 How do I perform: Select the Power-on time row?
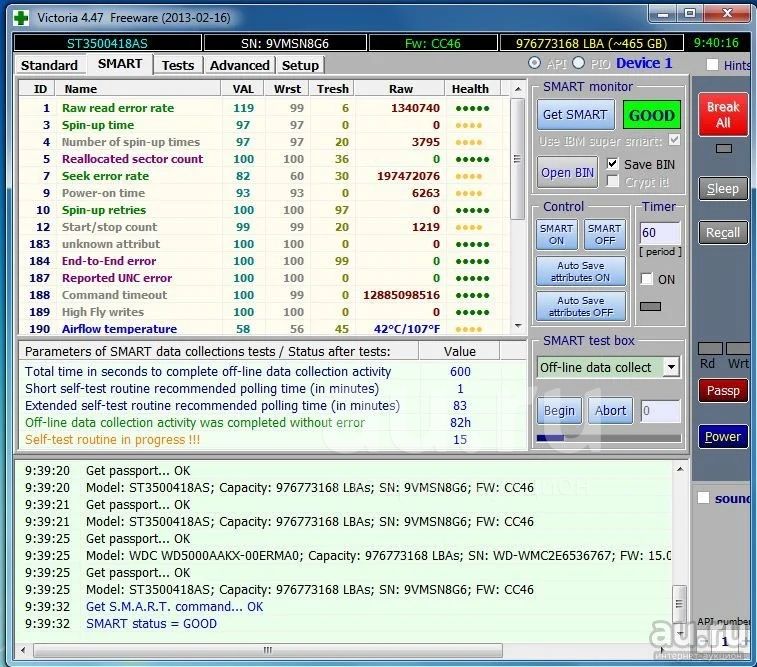(264, 193)
